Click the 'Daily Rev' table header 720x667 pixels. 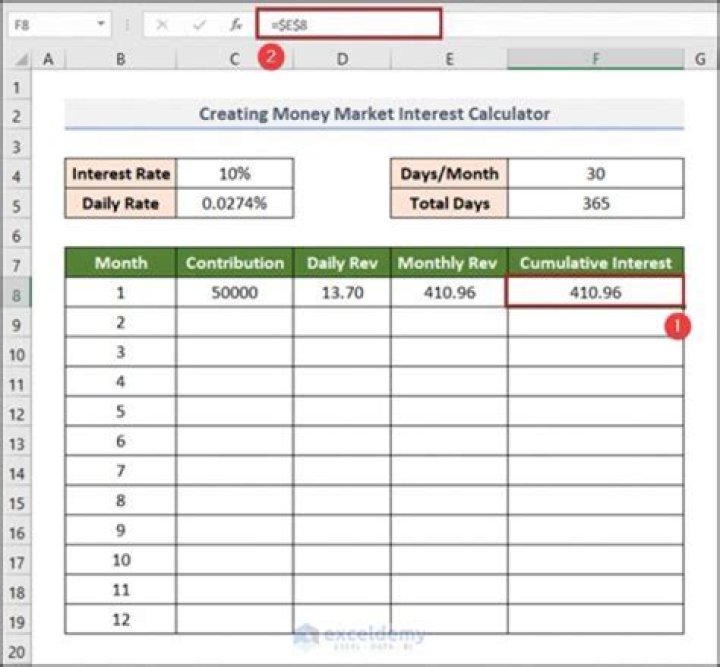tap(342, 263)
